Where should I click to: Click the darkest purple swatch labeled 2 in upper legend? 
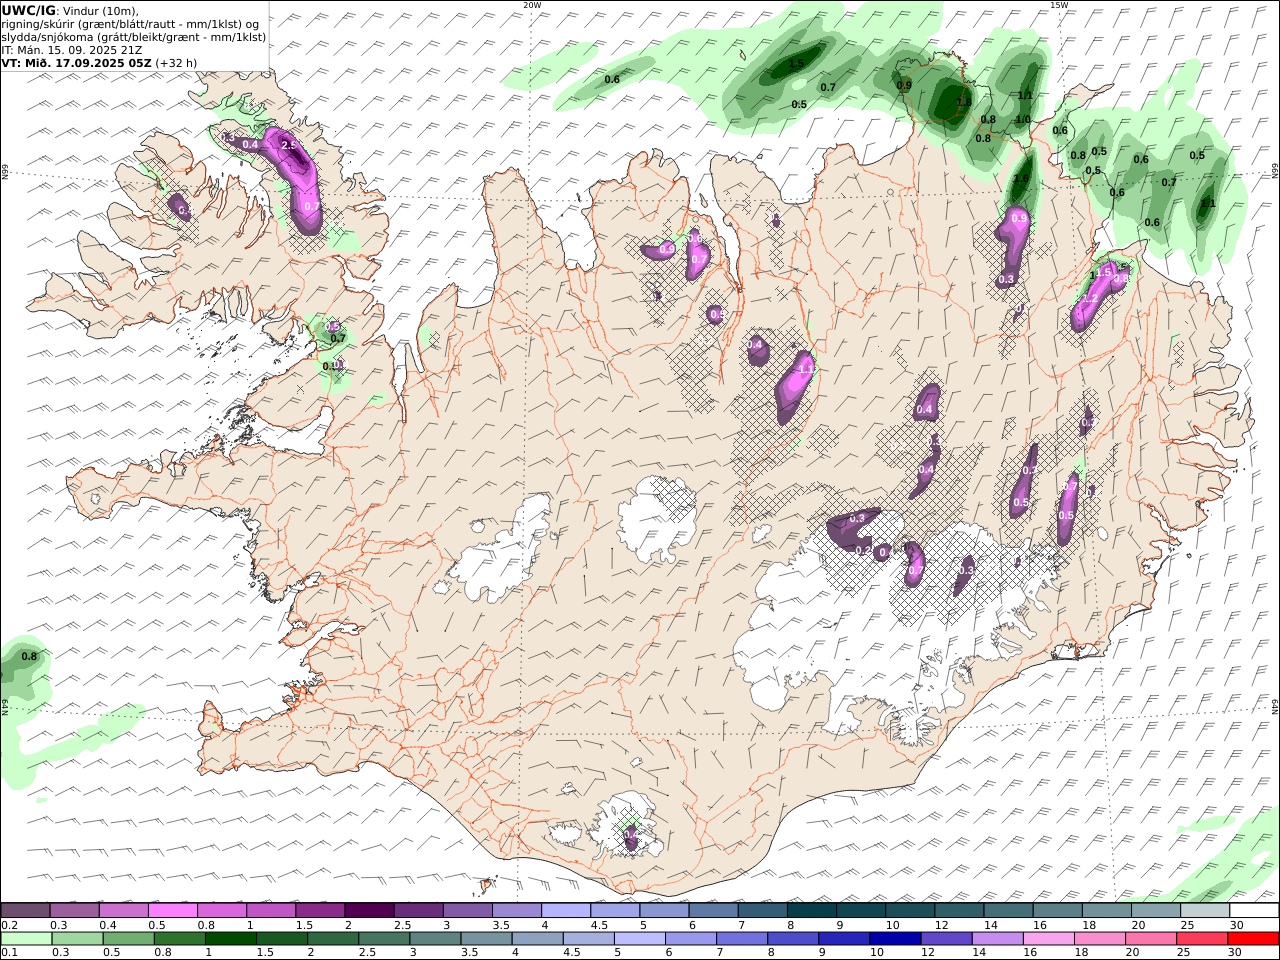point(369,911)
